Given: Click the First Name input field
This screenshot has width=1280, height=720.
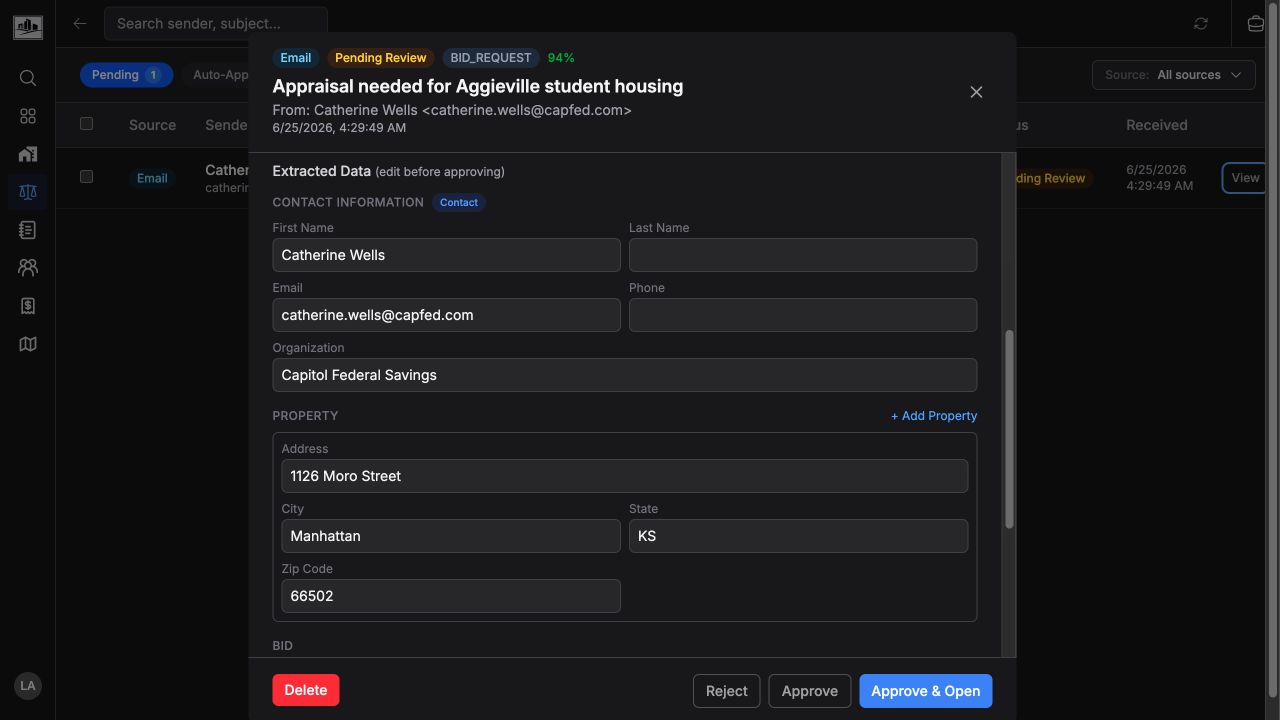Looking at the screenshot, I should pos(446,255).
